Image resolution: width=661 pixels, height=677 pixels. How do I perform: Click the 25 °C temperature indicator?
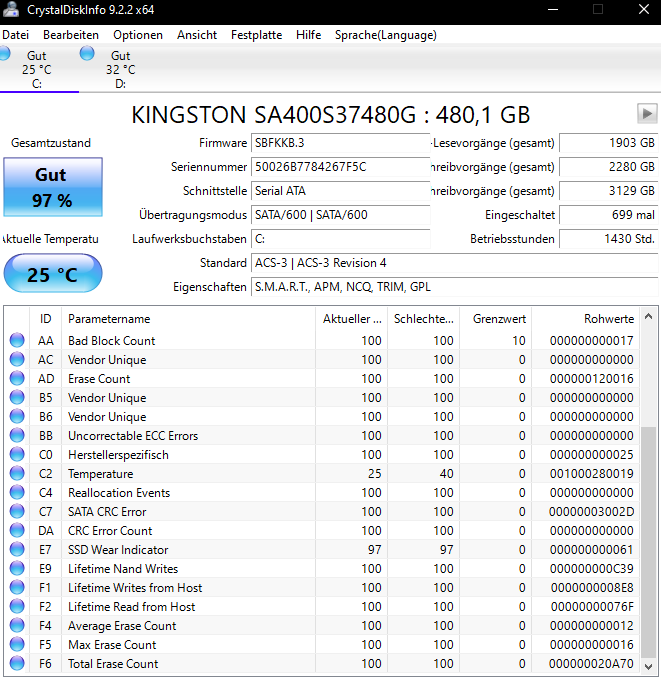(x=53, y=273)
